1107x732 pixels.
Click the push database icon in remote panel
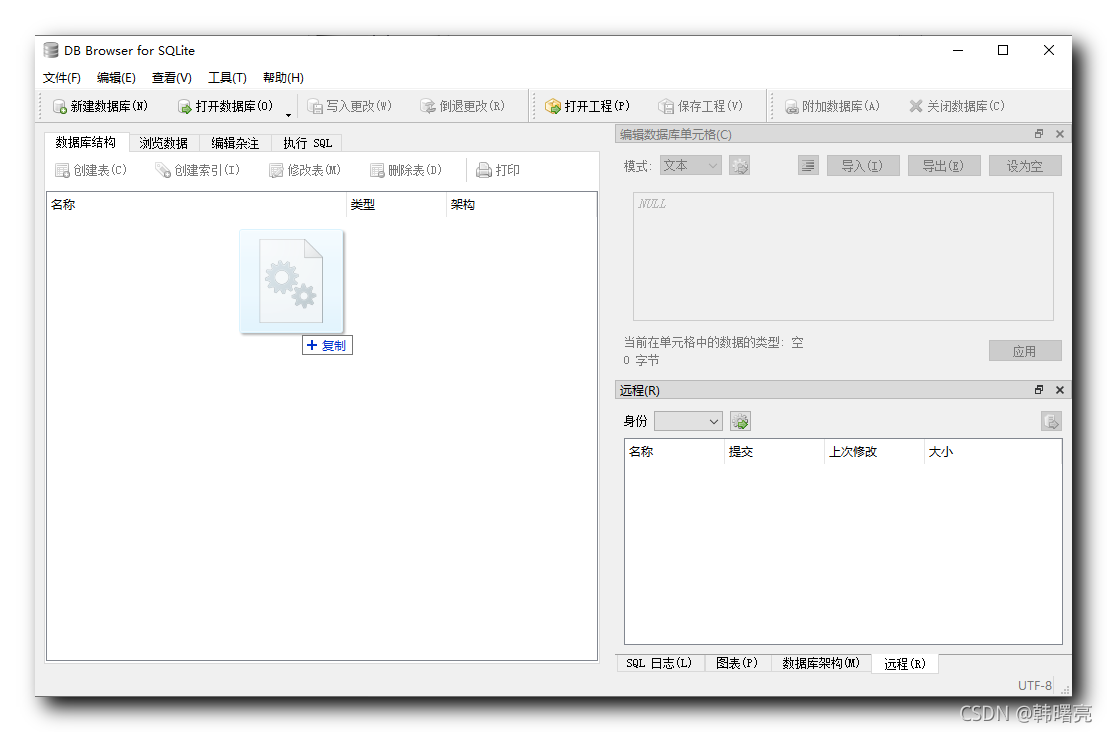1051,421
